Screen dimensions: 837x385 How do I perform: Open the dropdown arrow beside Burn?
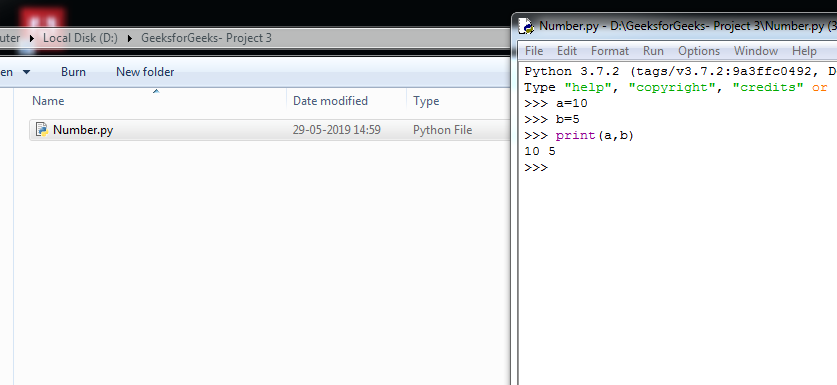point(26,72)
